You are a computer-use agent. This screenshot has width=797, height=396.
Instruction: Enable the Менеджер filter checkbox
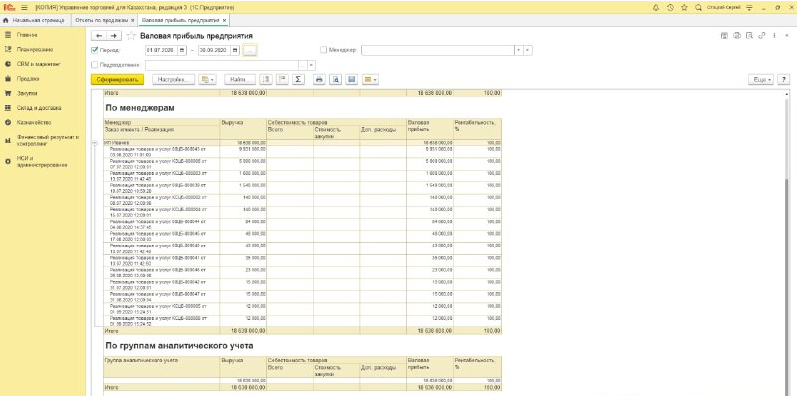coord(323,50)
